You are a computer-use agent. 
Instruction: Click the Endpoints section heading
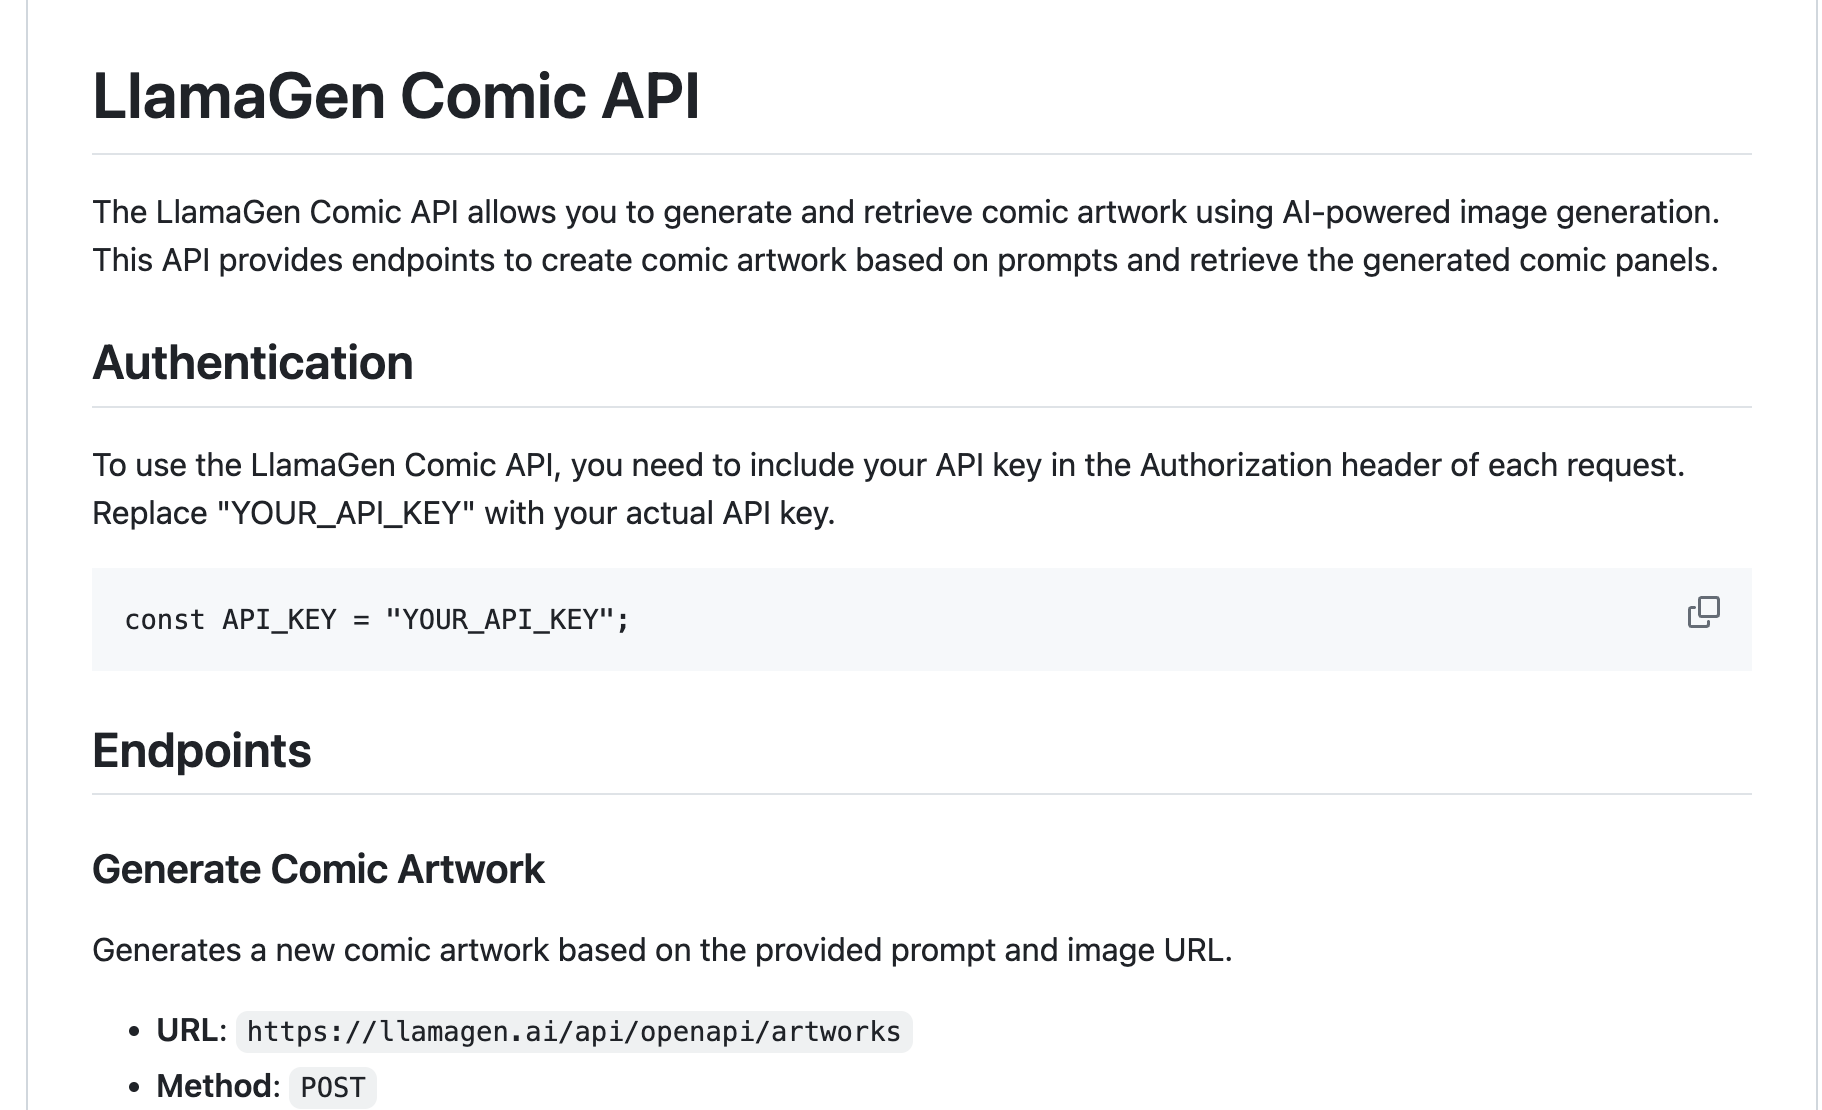pos(201,750)
